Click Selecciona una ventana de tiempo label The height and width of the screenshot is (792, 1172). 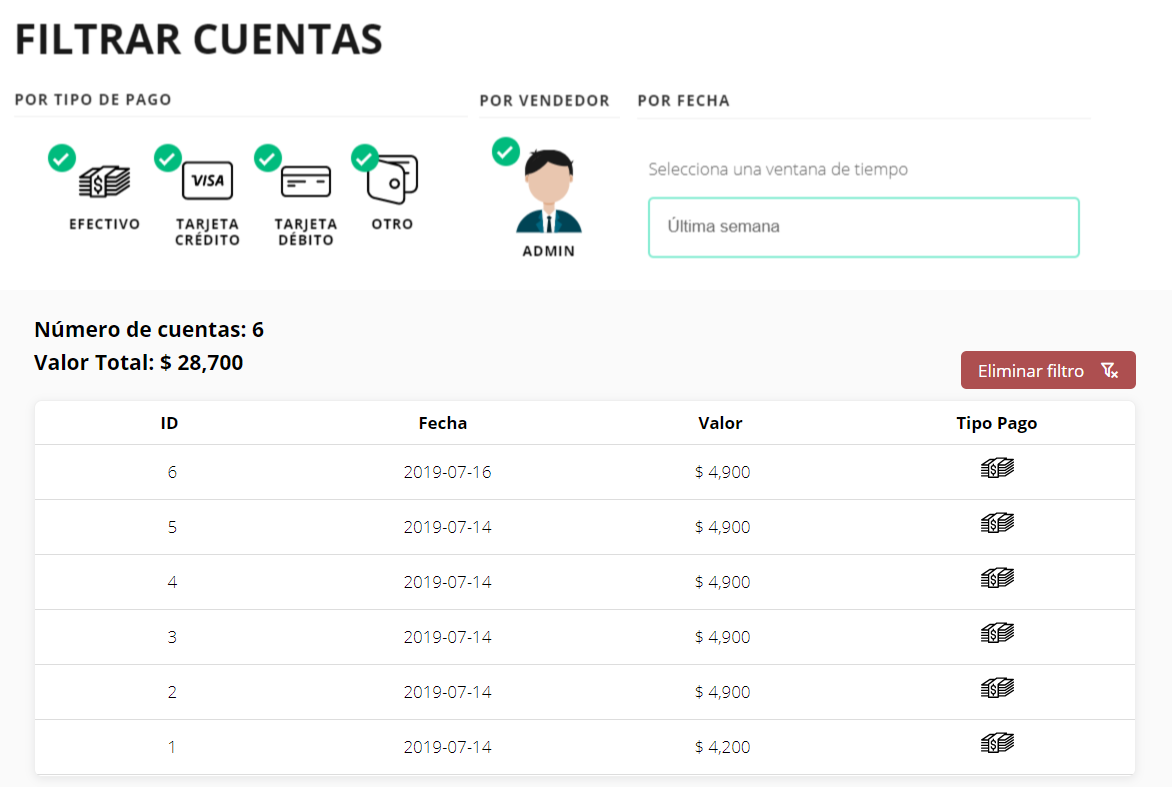pyautogui.click(x=778, y=170)
